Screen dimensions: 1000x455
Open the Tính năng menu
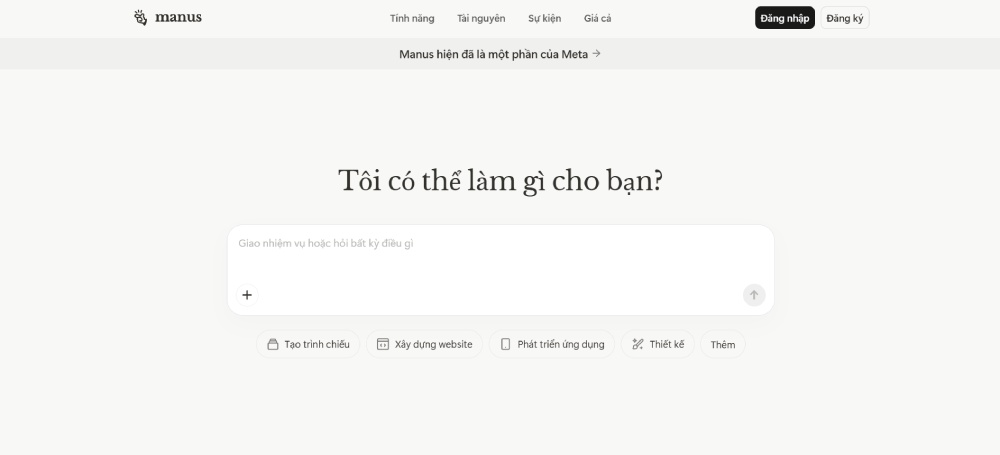tap(412, 18)
